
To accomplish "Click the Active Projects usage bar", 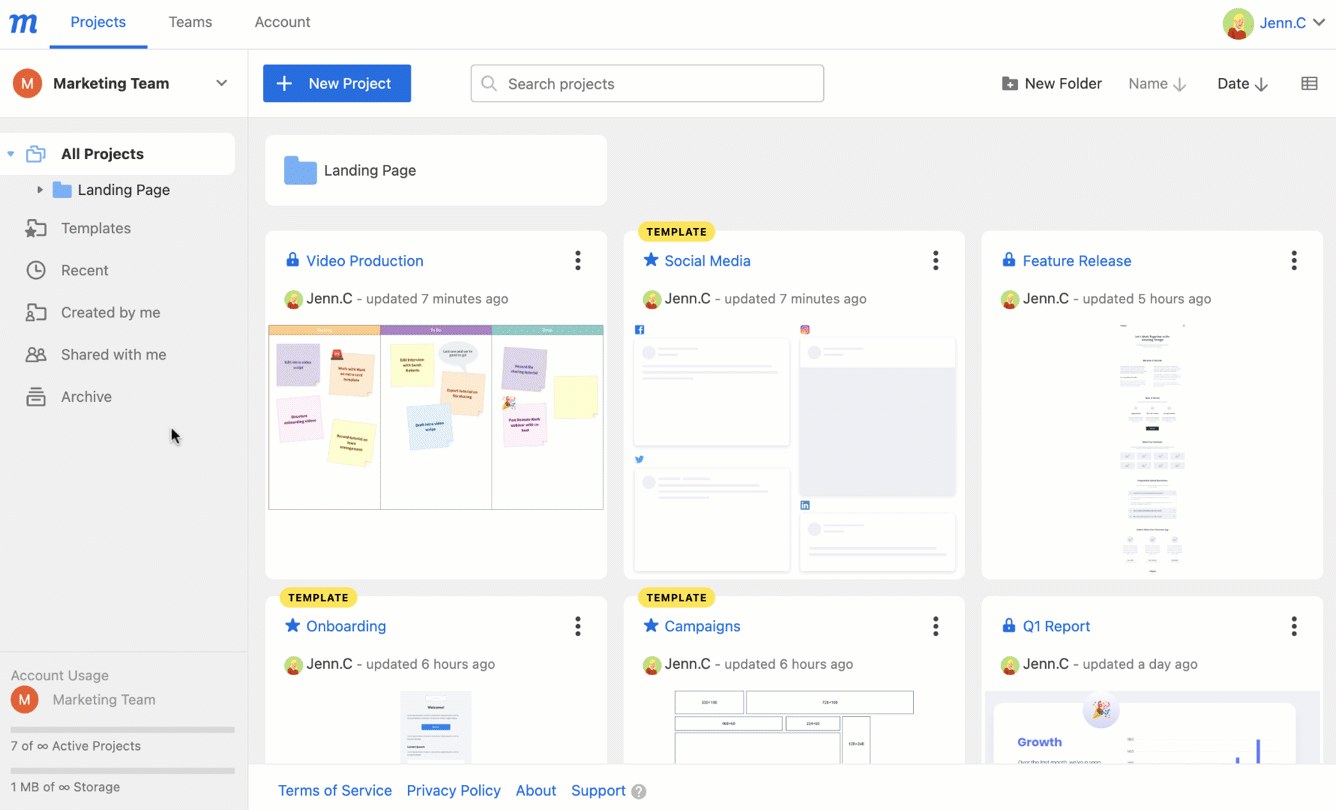I will [x=122, y=730].
